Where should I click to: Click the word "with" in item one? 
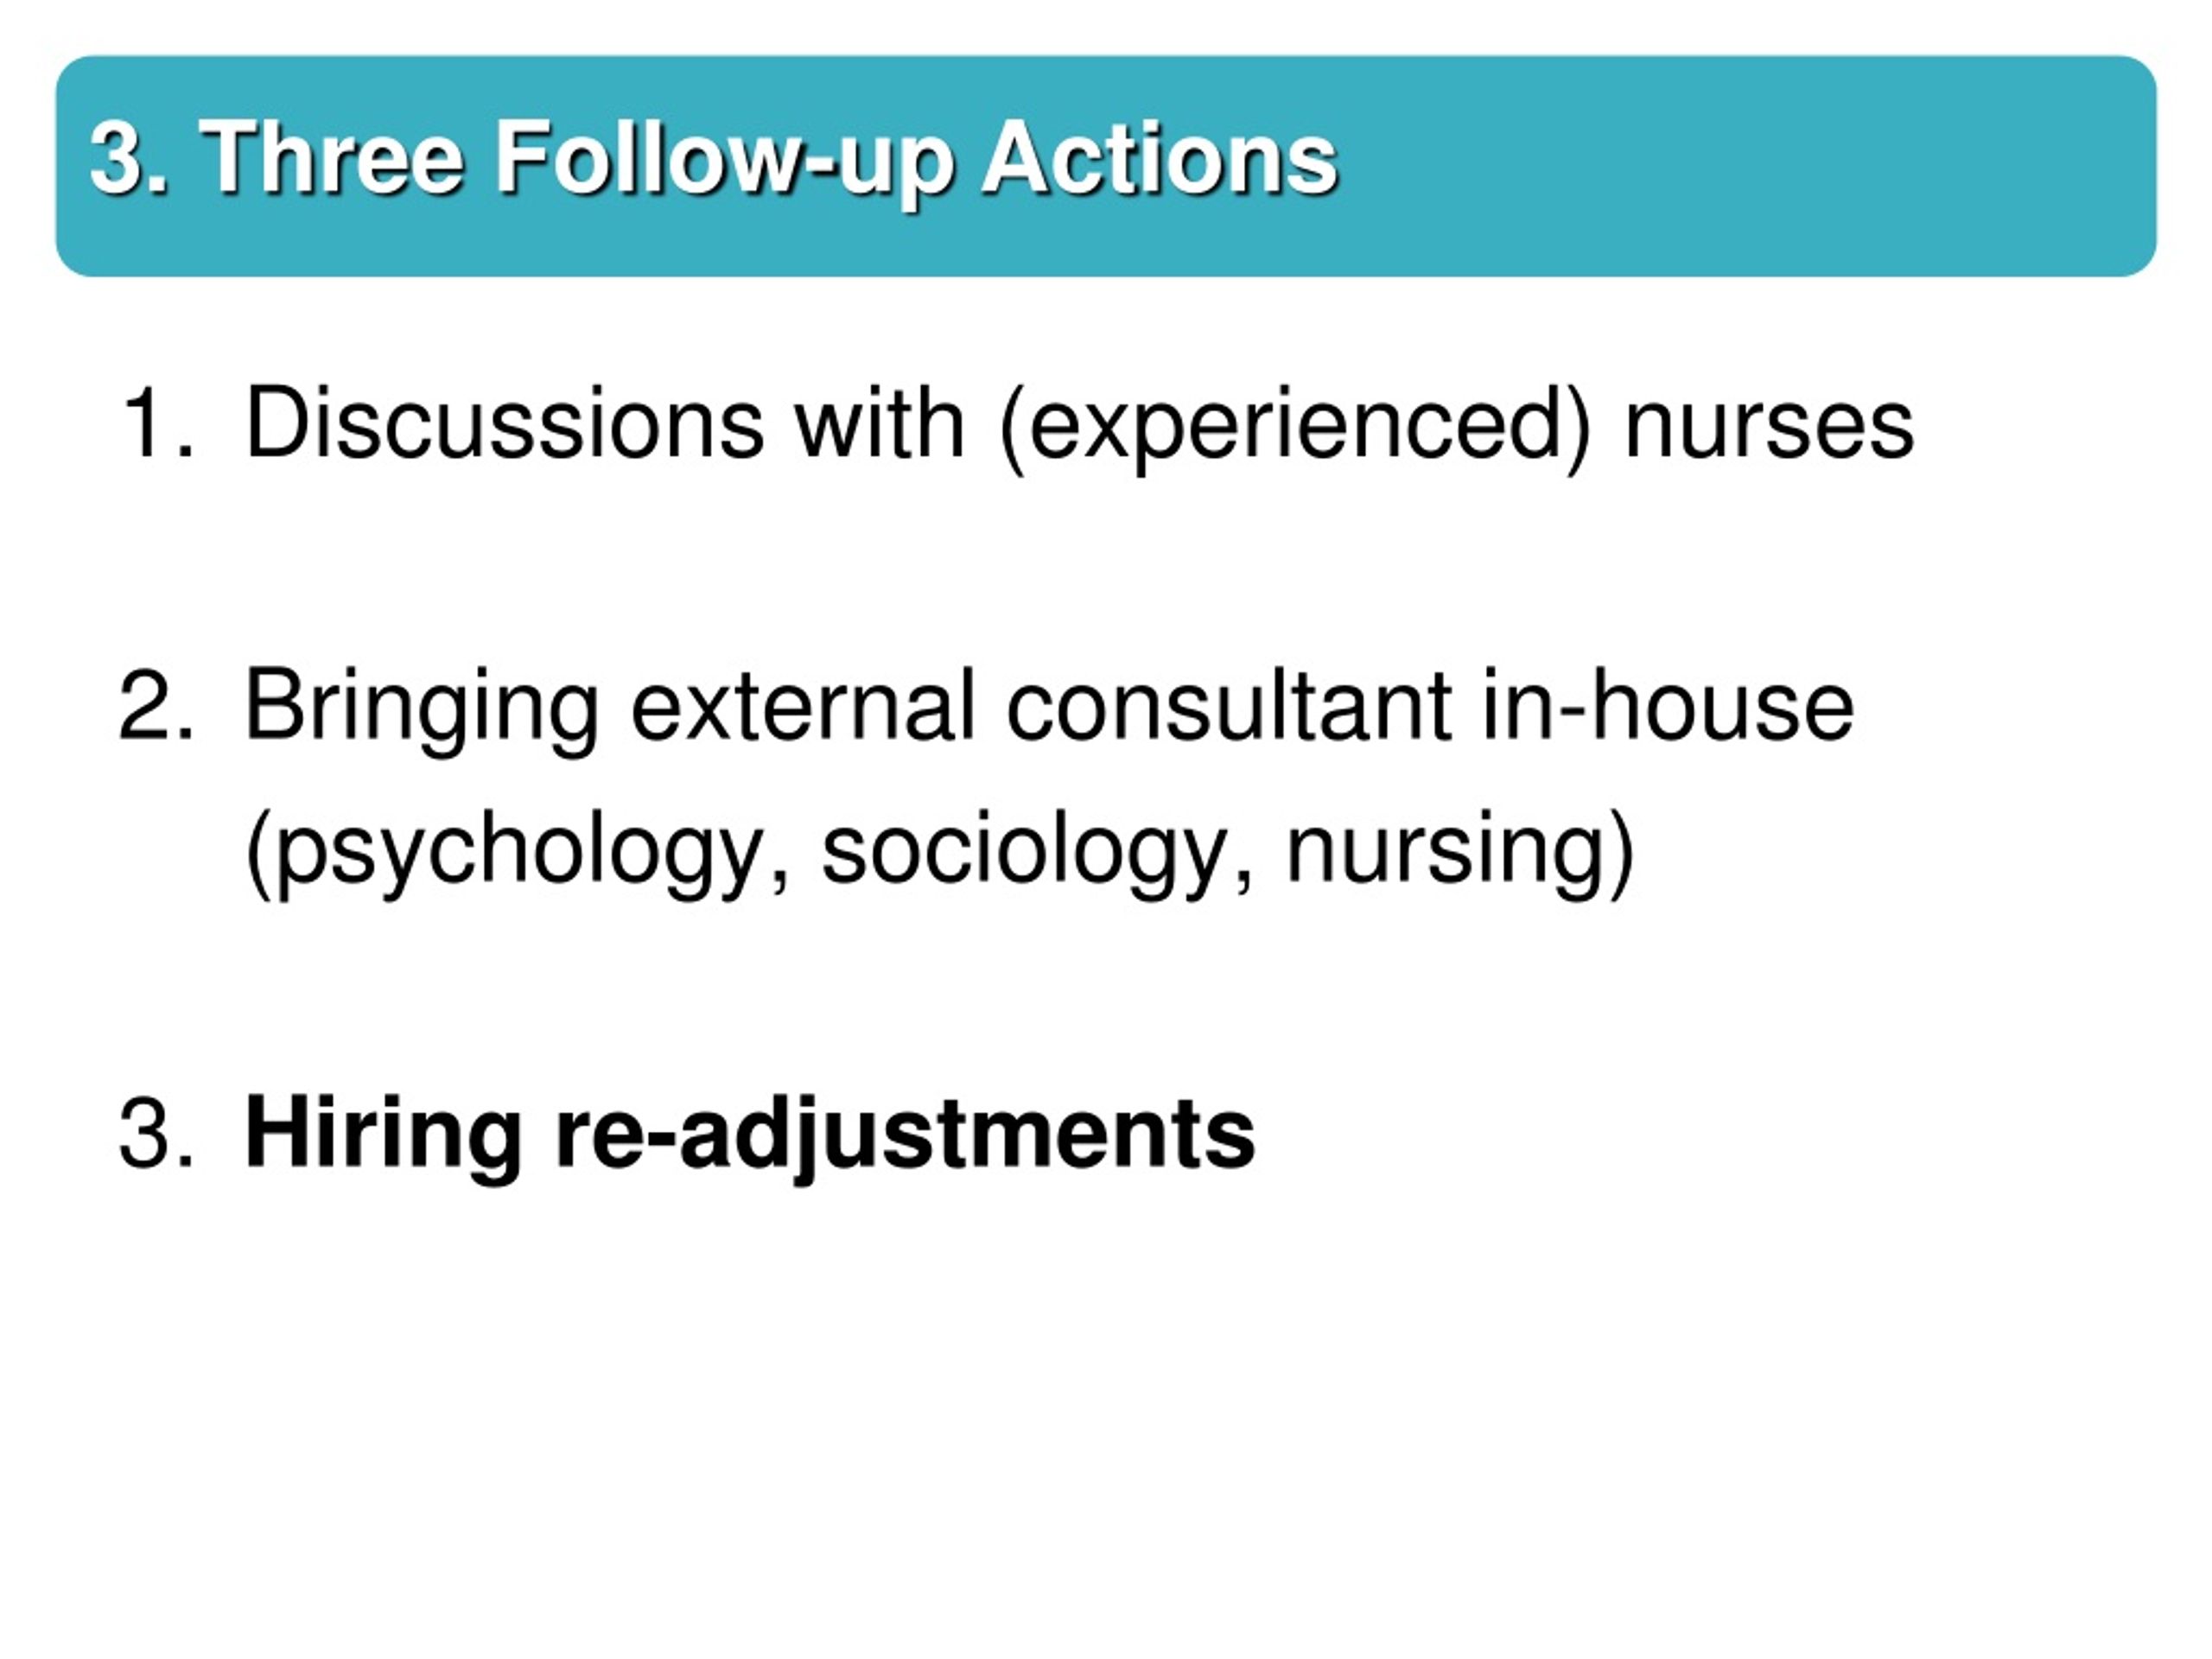[881, 424]
